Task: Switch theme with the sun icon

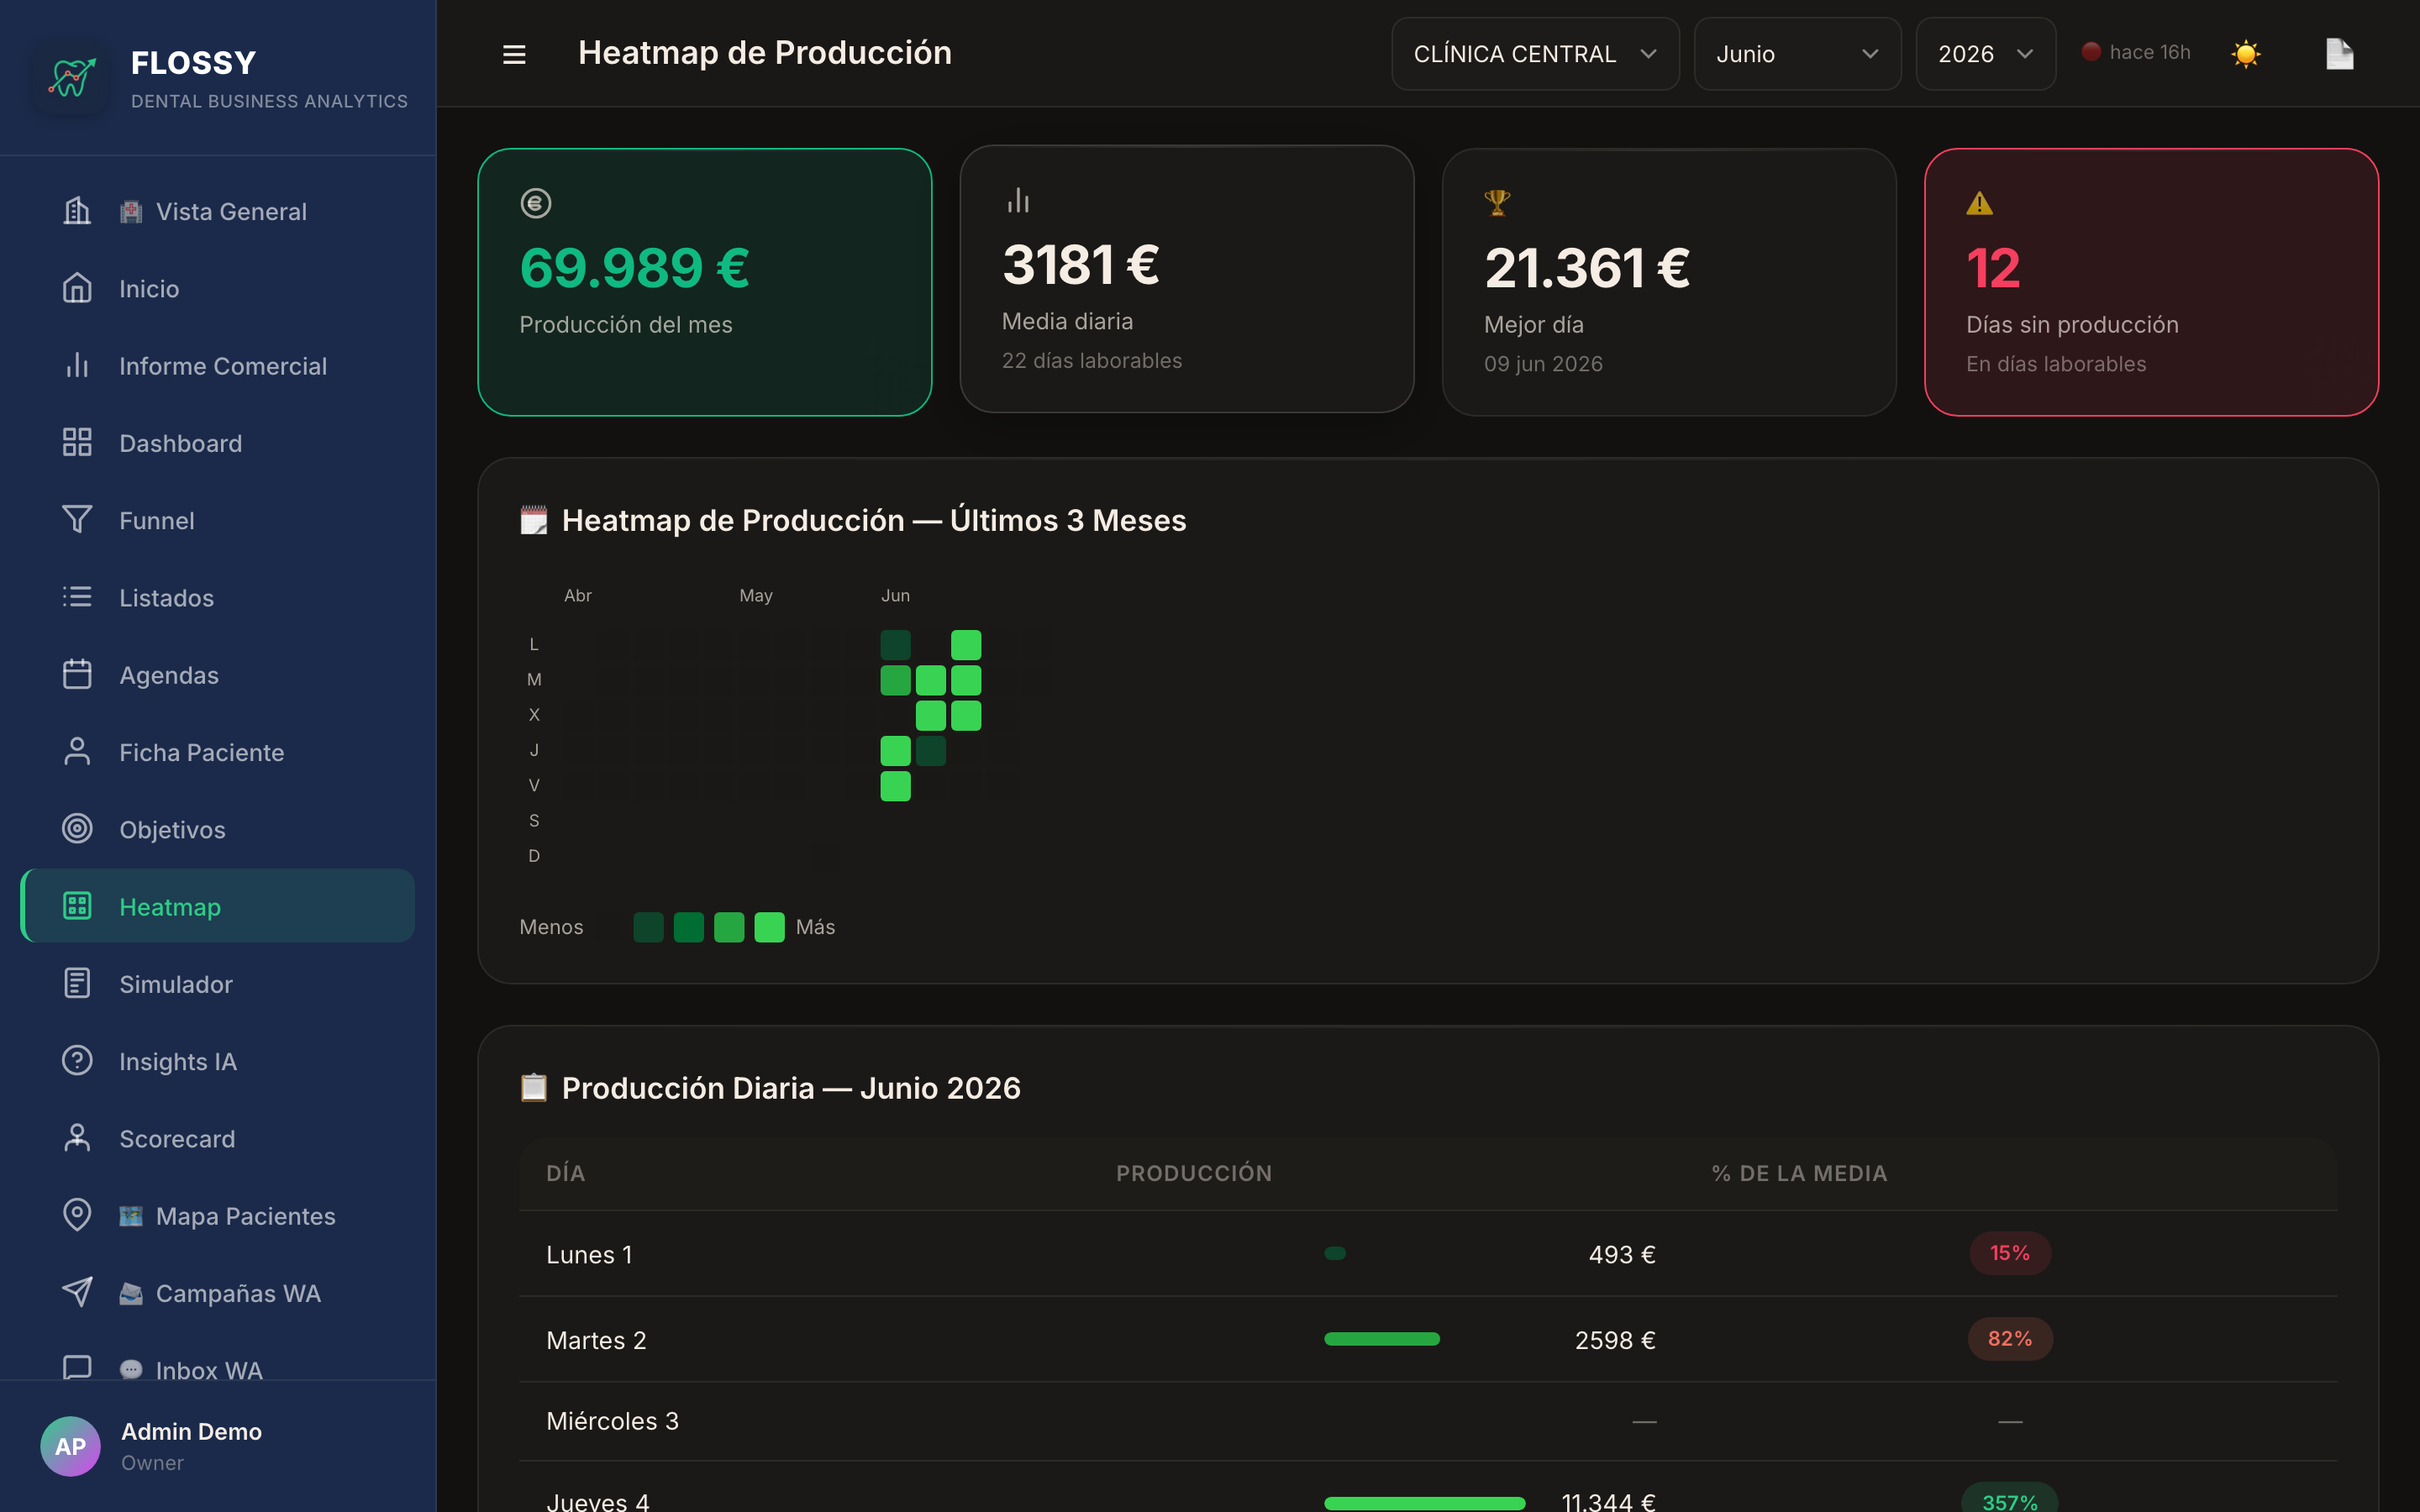Action: 2245,53
